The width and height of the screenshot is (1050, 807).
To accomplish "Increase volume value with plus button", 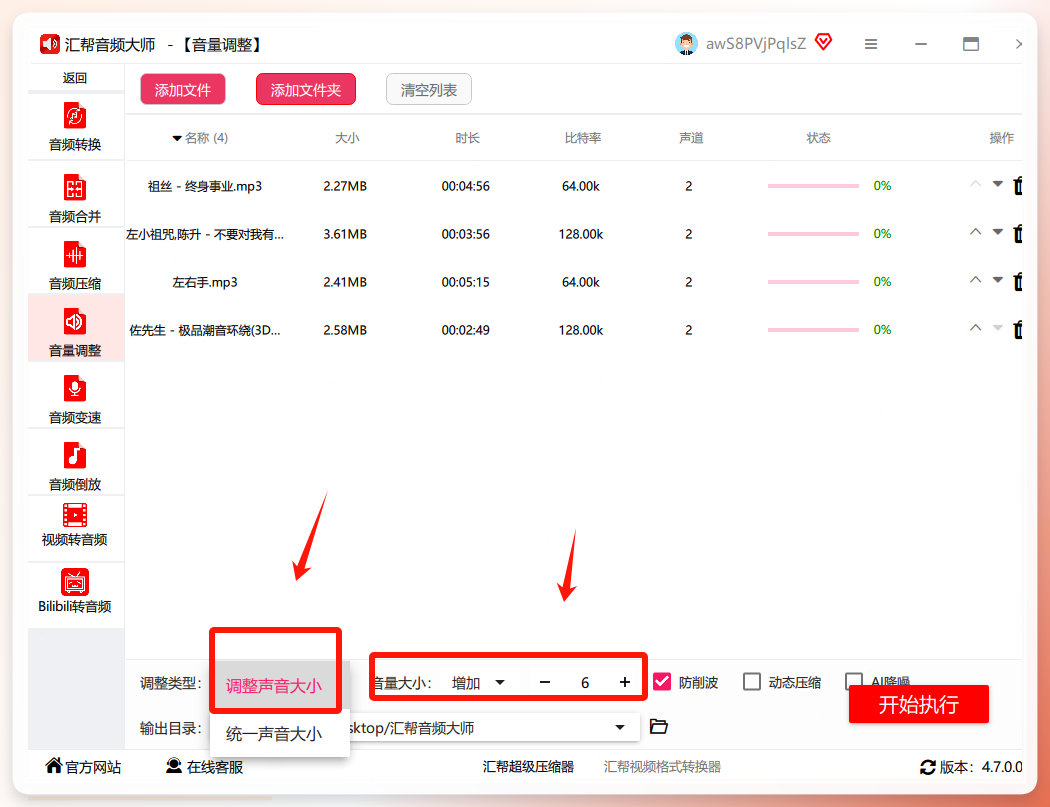I will (x=625, y=682).
